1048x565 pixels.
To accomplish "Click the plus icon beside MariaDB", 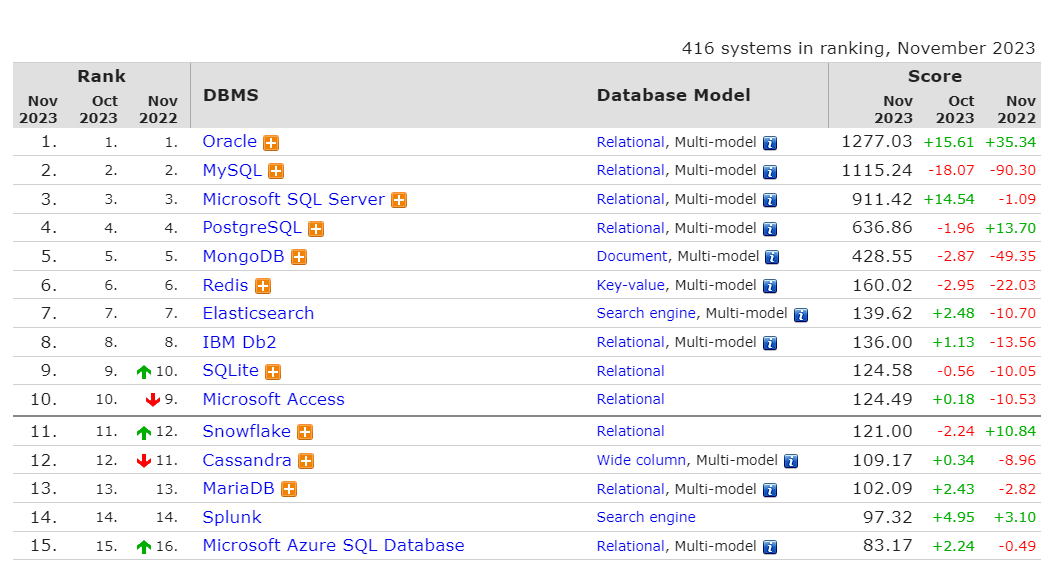I will click(289, 490).
